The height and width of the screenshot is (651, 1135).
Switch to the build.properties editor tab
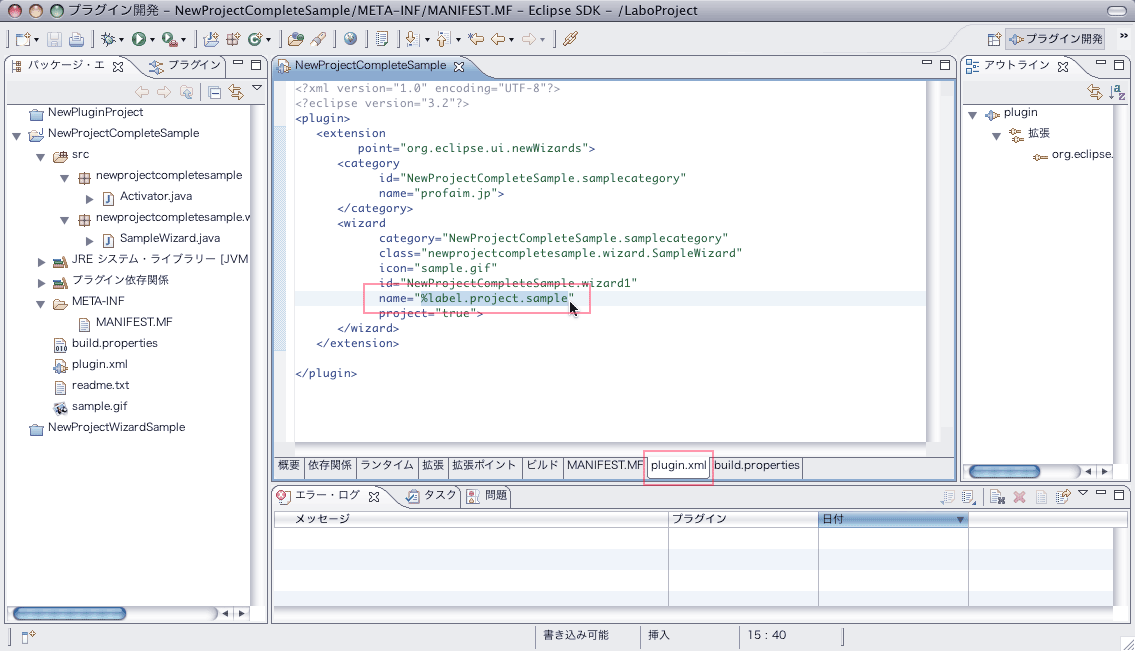click(x=756, y=465)
